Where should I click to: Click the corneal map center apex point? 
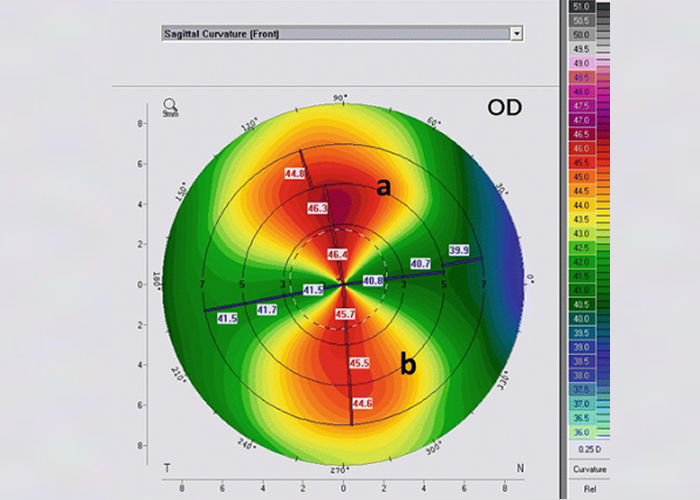pos(343,284)
